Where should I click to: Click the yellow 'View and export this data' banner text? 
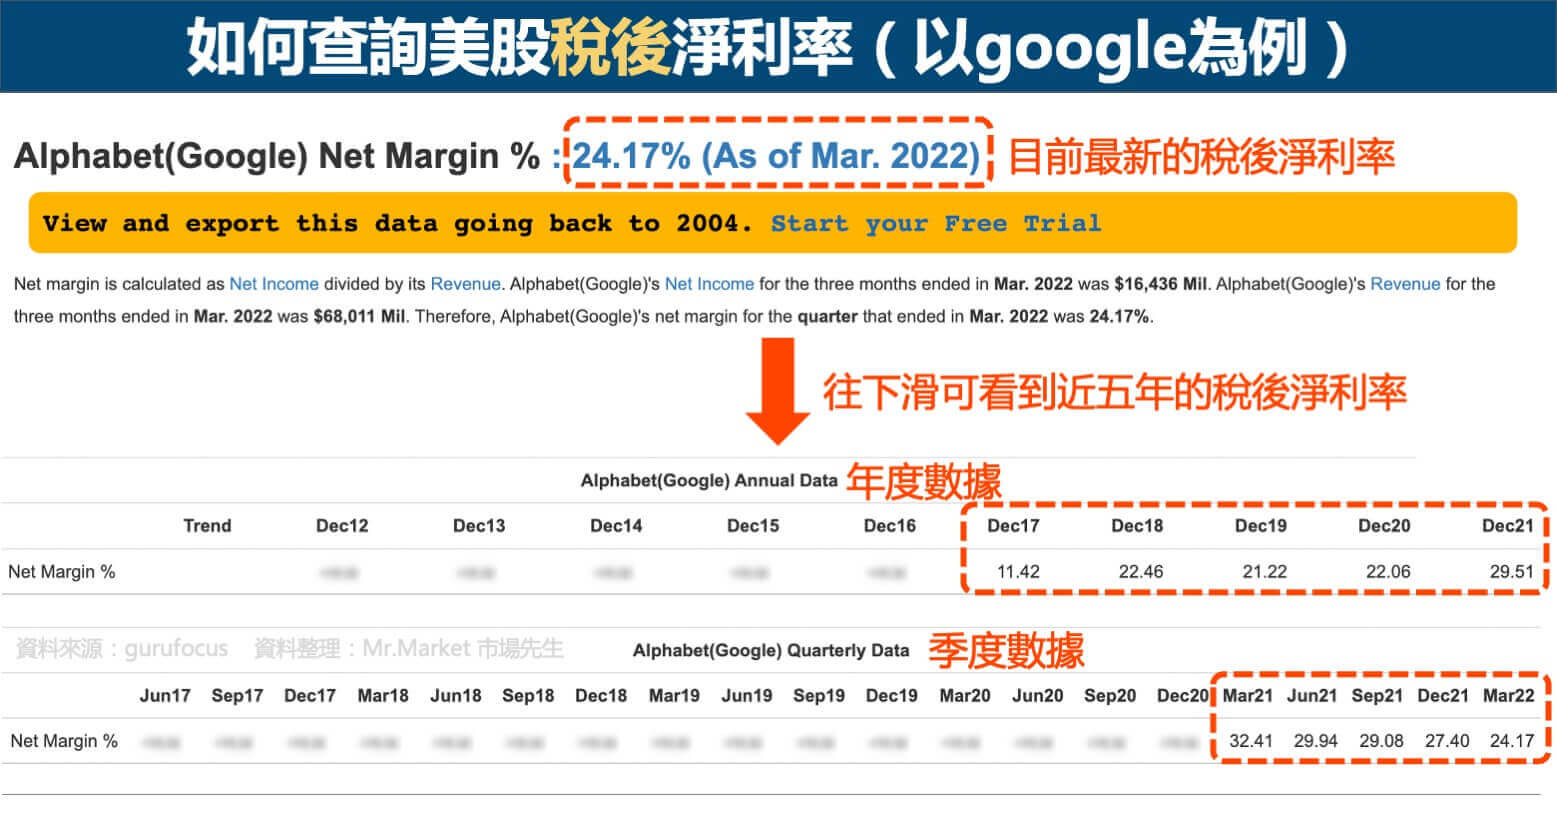[x=397, y=223]
